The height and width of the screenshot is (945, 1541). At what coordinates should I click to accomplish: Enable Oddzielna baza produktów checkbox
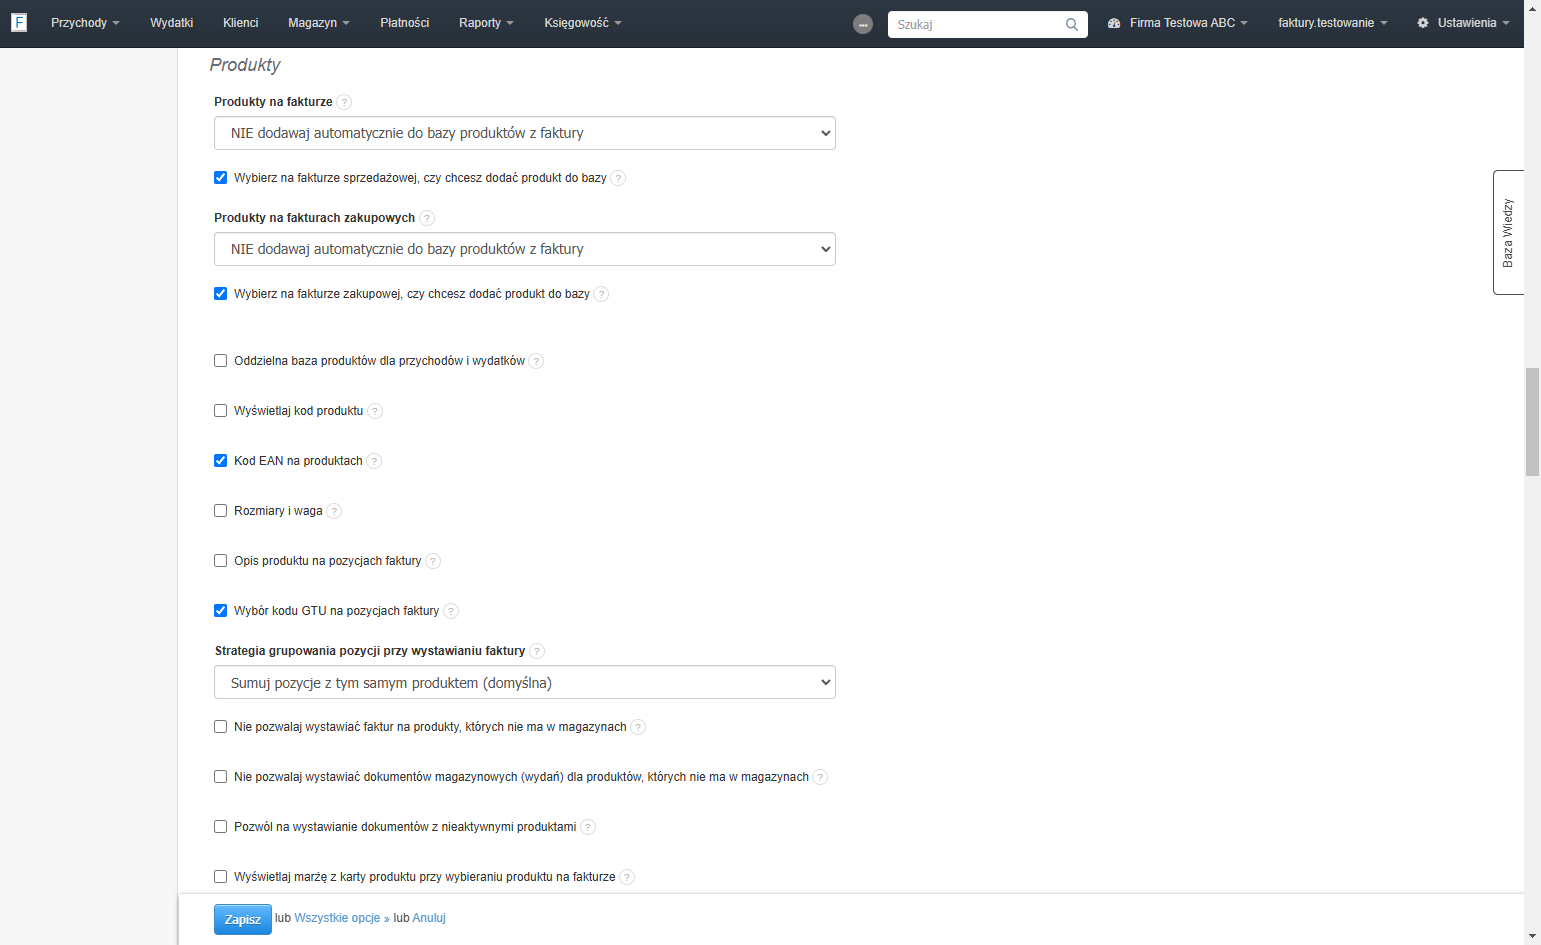221,361
